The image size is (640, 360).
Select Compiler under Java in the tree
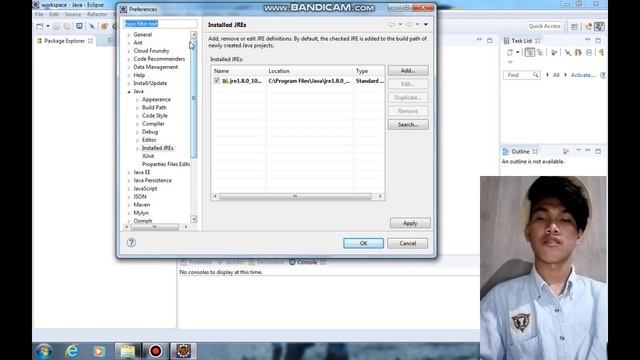point(153,124)
